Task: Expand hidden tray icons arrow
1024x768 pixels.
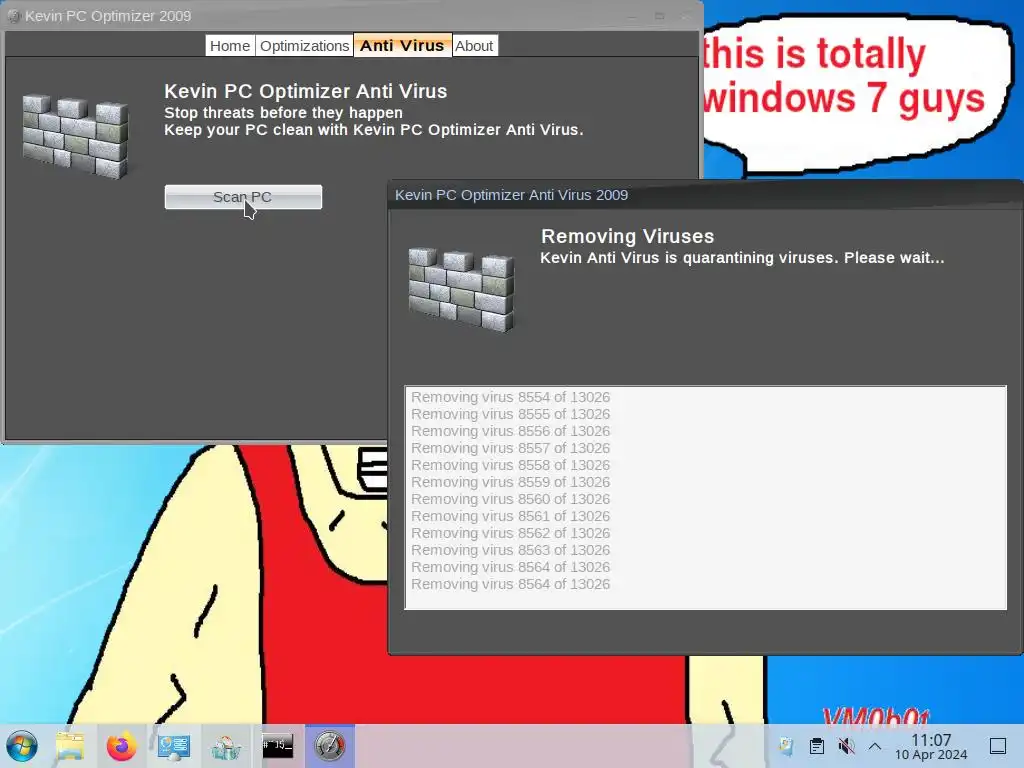Action: point(875,746)
